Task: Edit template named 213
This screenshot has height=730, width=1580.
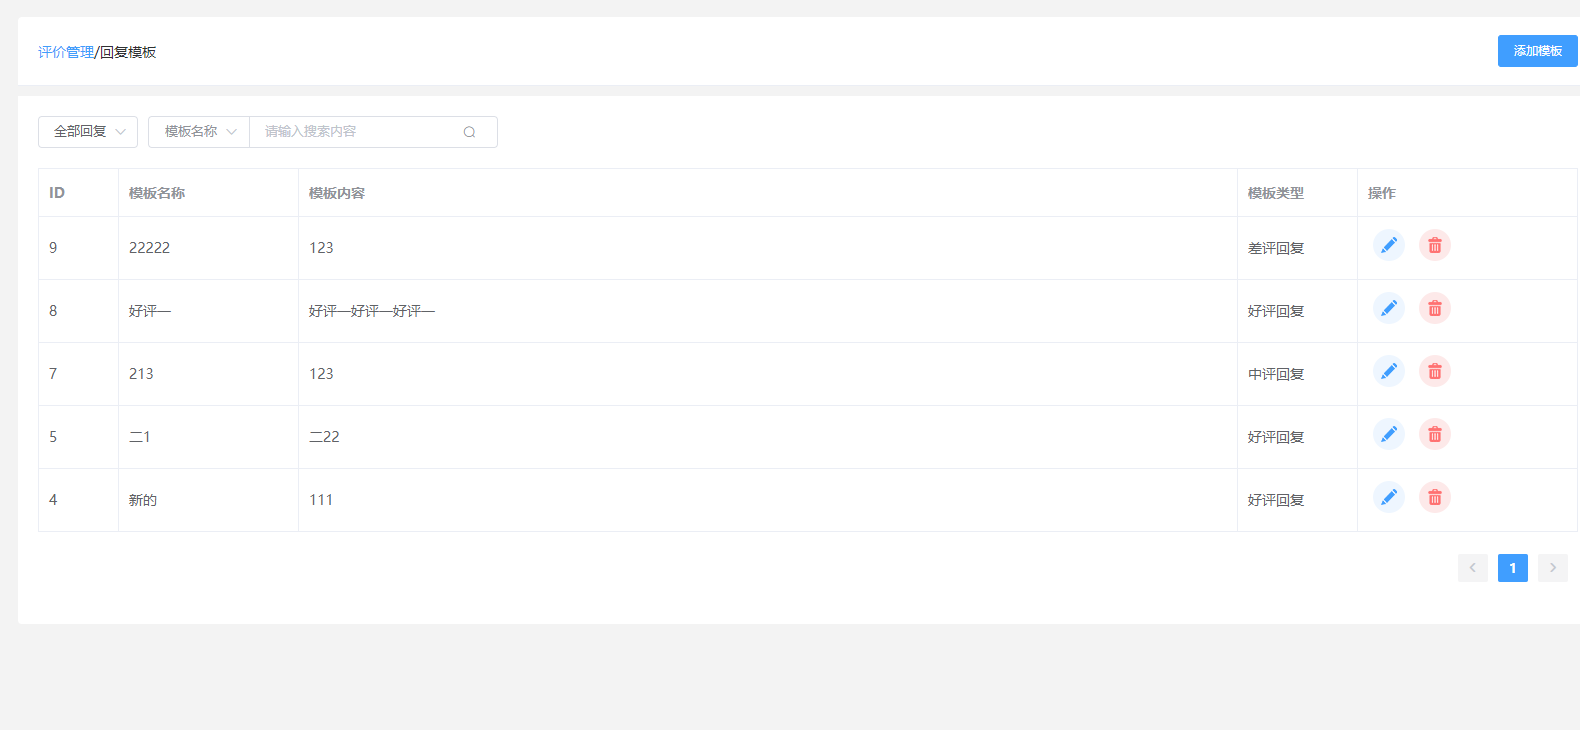Action: 1388,371
